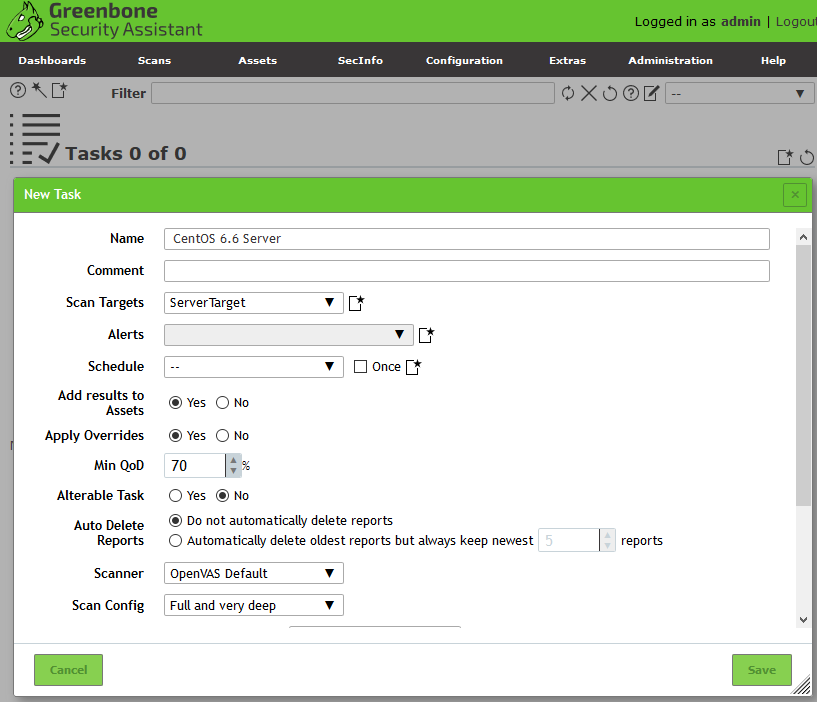Screen dimensions: 817x702
Task: Open the Help menu
Action: tap(773, 60)
